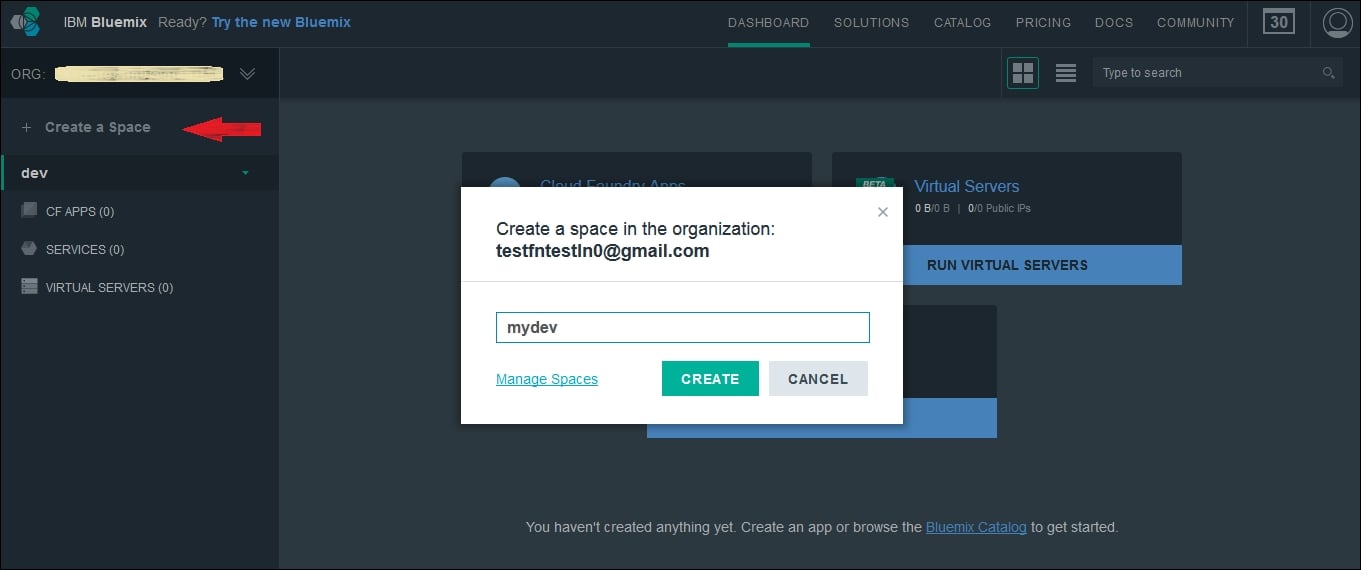The image size is (1361, 570).
Task: Open the DOCS menu
Action: (1114, 22)
